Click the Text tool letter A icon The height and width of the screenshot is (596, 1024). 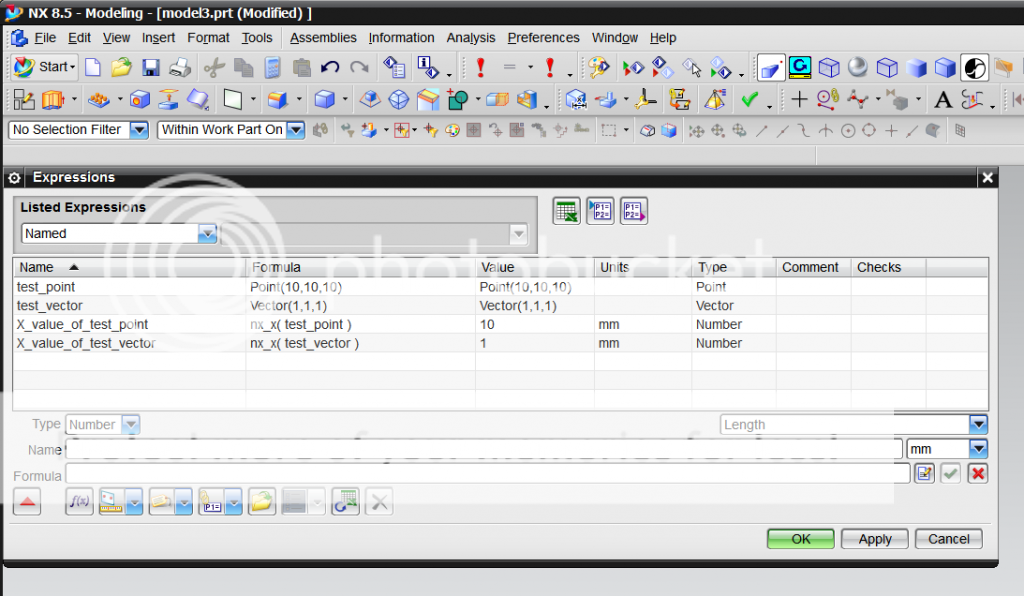[942, 100]
